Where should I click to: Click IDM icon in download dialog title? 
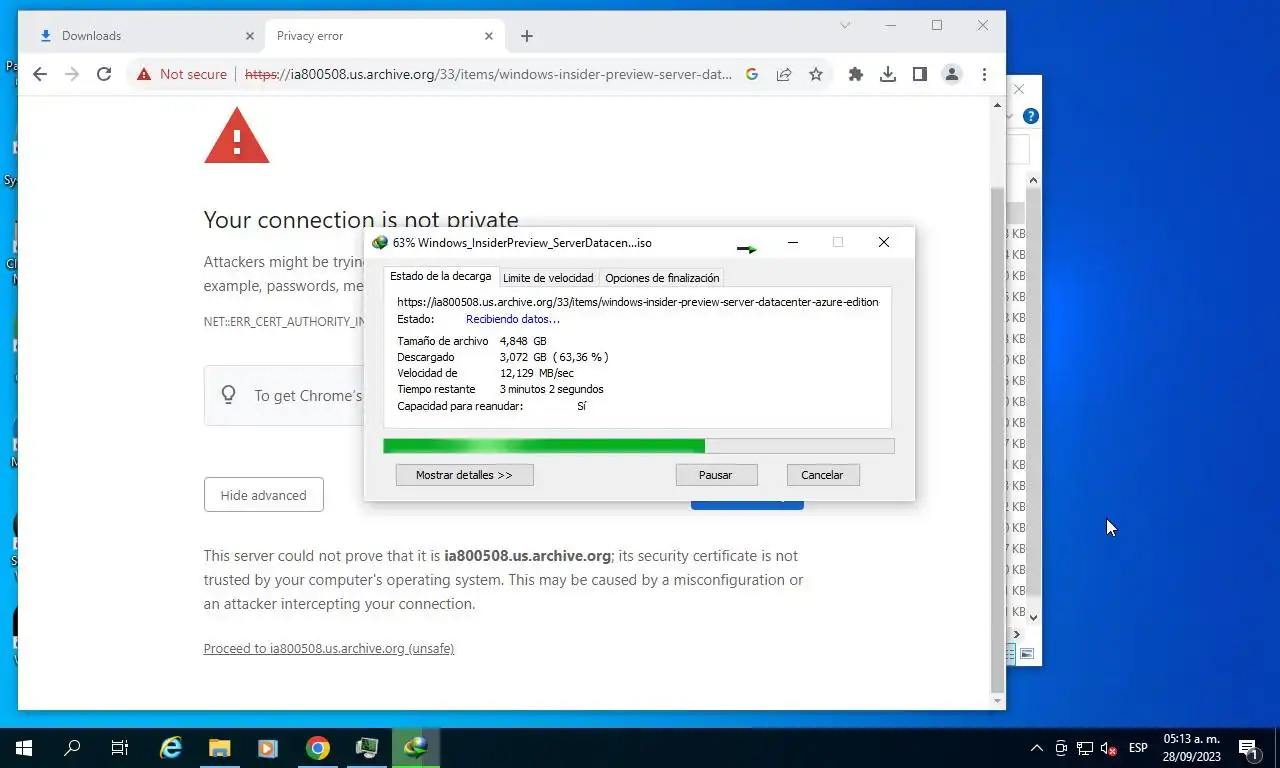380,243
